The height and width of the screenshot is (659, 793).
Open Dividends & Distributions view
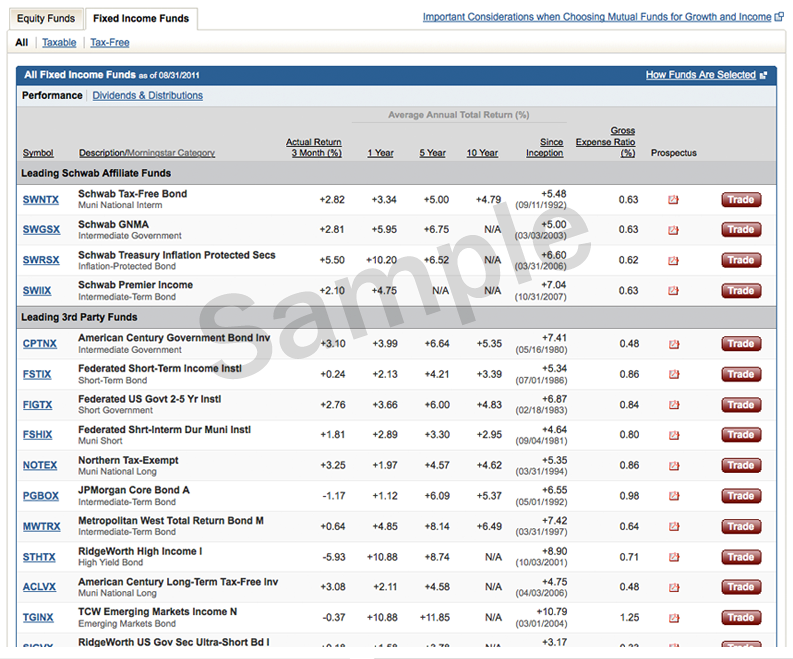(x=148, y=96)
